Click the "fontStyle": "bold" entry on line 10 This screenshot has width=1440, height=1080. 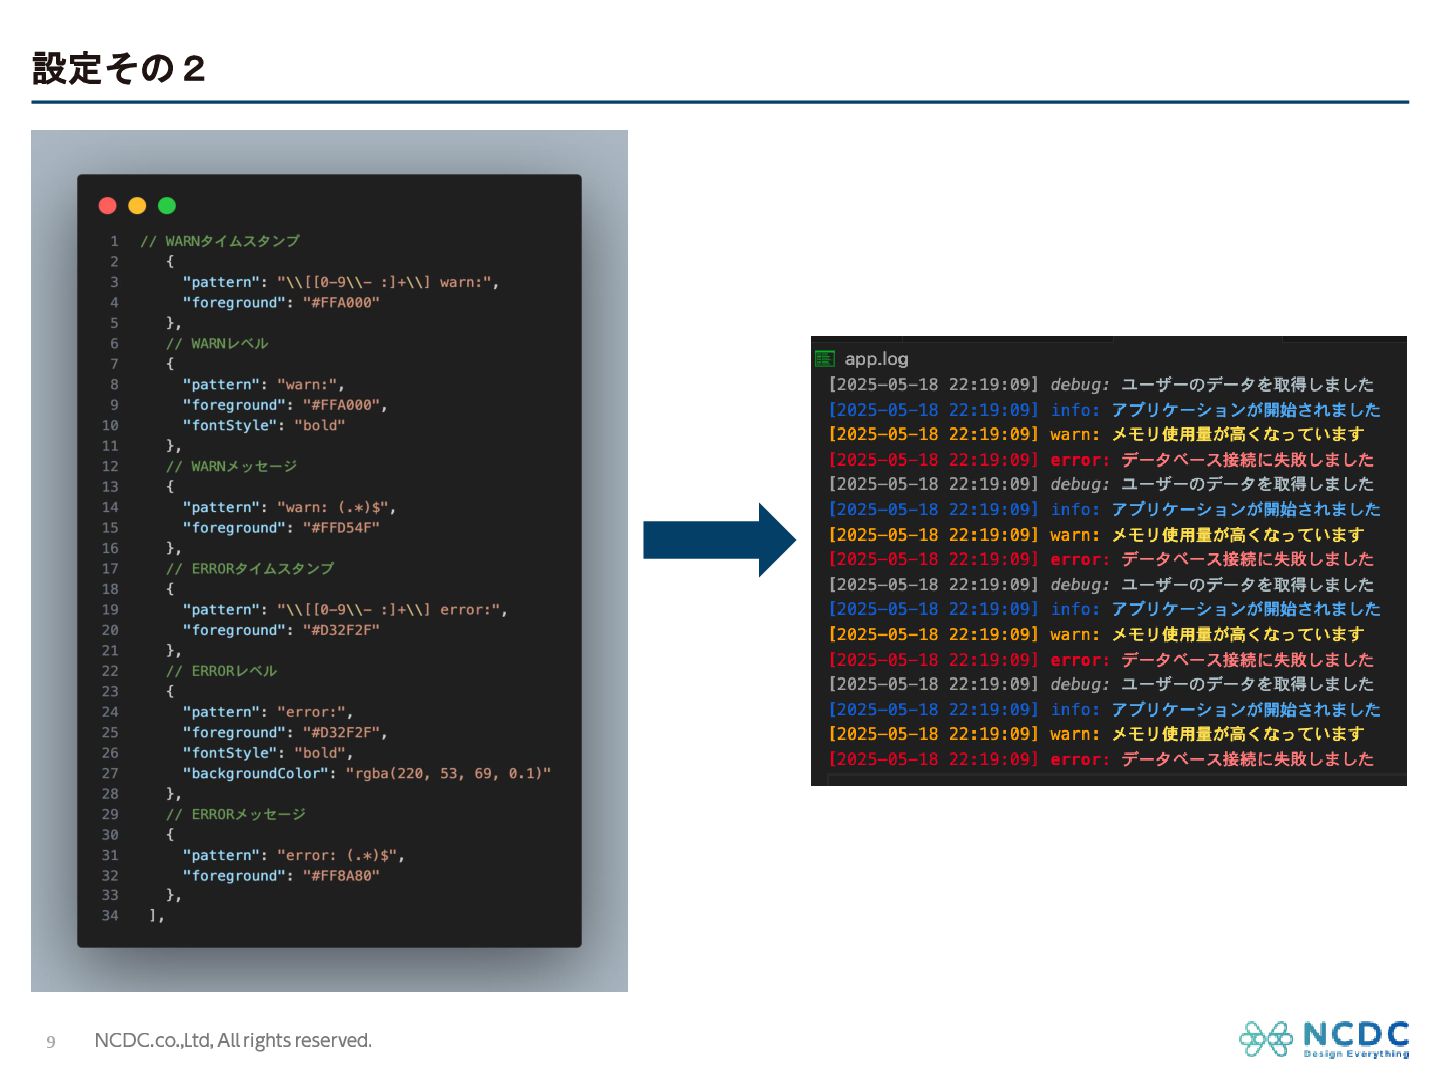tap(264, 426)
